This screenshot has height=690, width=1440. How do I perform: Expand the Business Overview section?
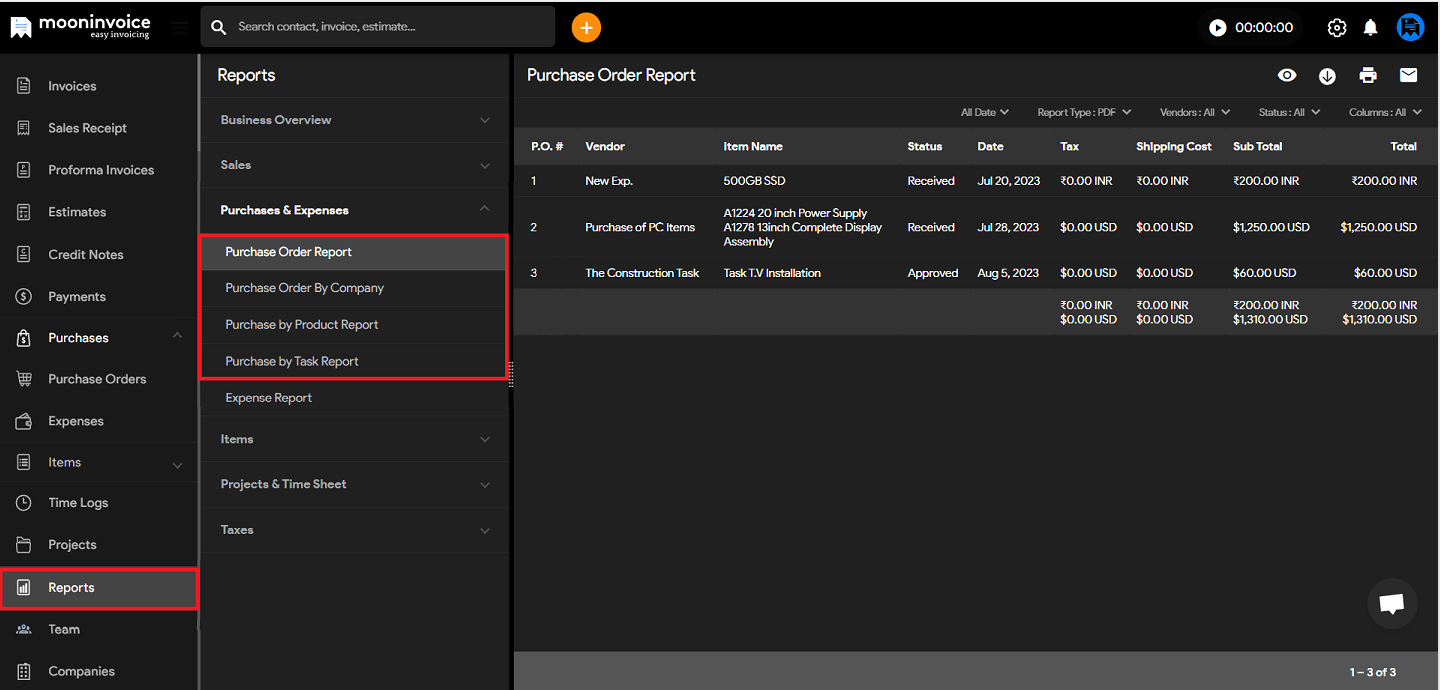[x=354, y=120]
